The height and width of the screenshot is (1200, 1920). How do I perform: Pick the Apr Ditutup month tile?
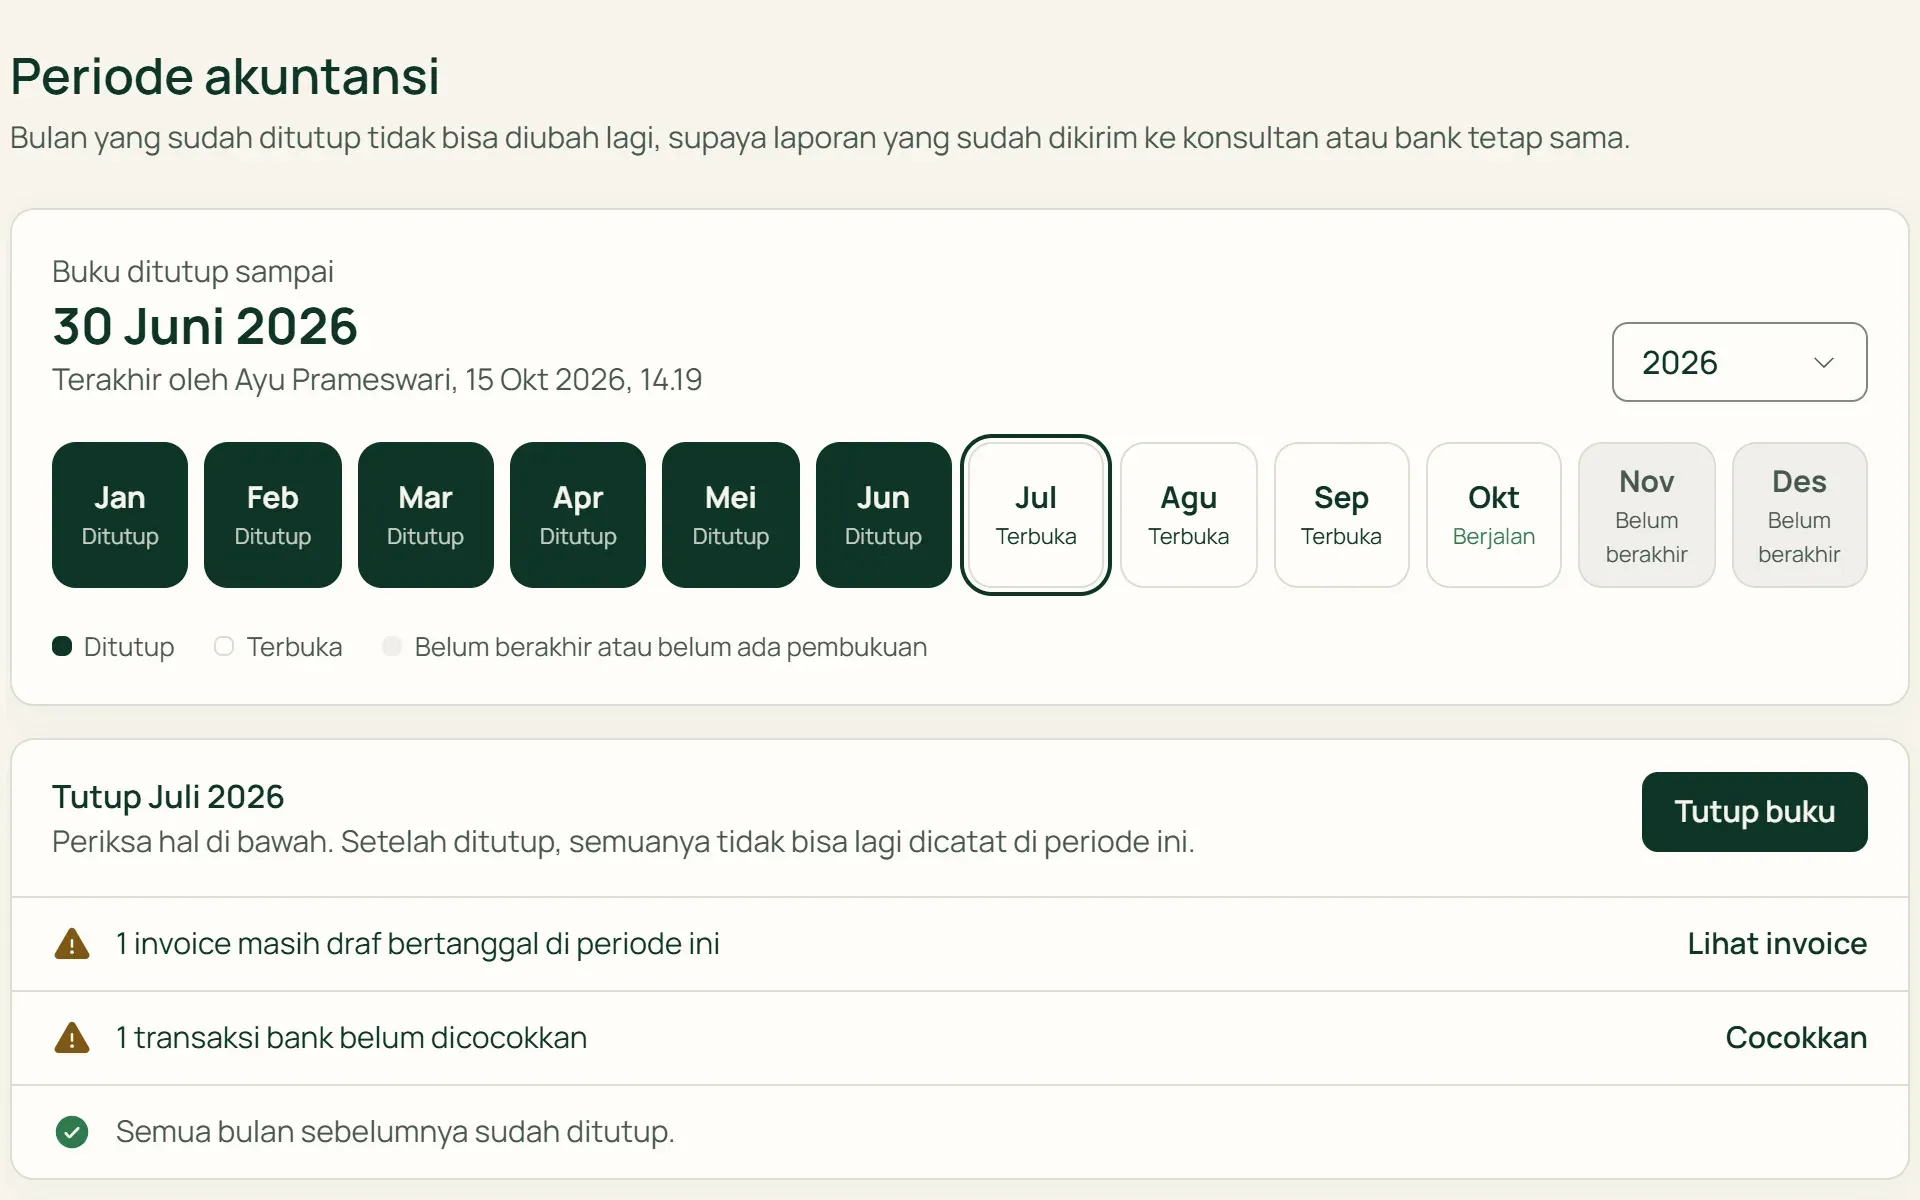tap(578, 515)
